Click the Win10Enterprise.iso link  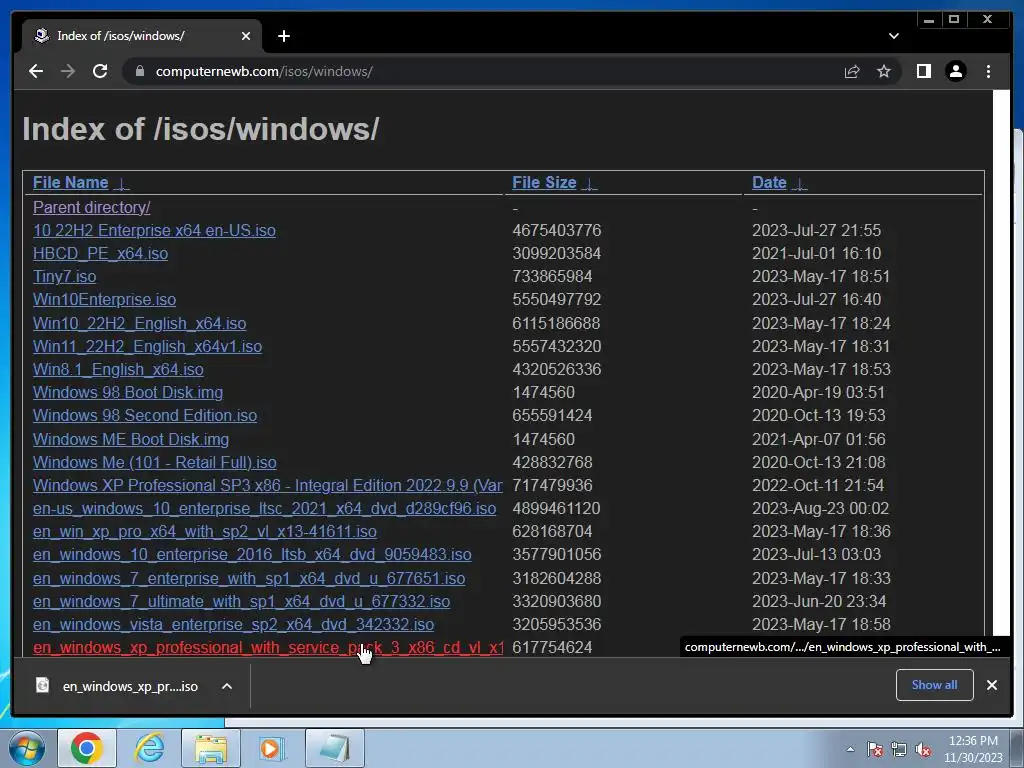(x=104, y=299)
